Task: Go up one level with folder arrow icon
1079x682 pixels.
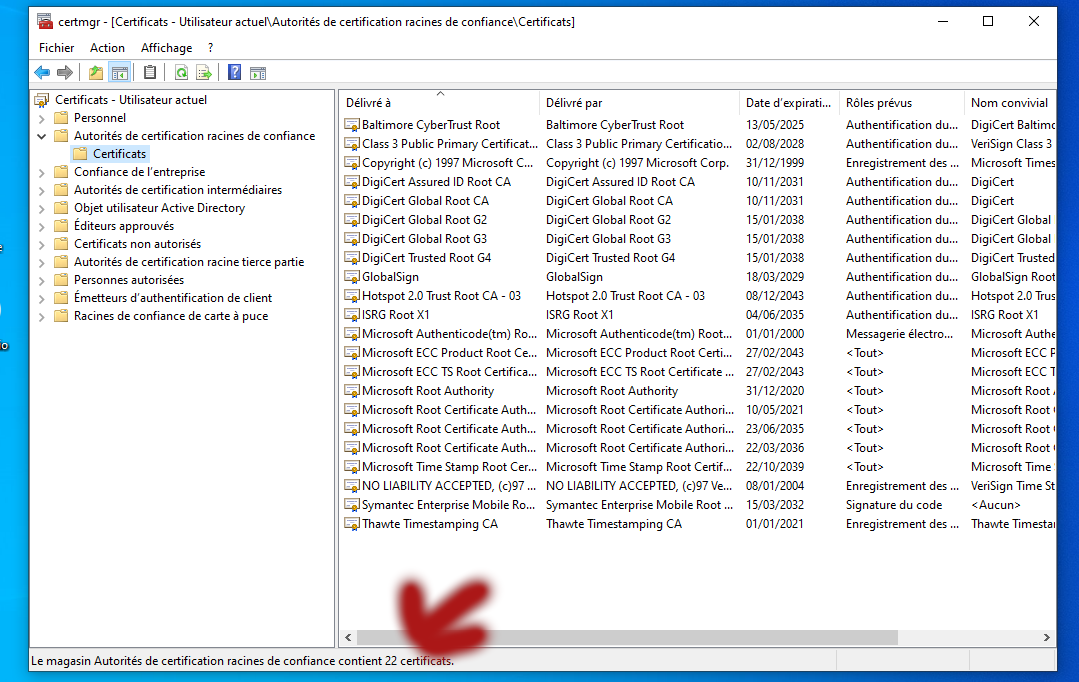Action: point(96,72)
